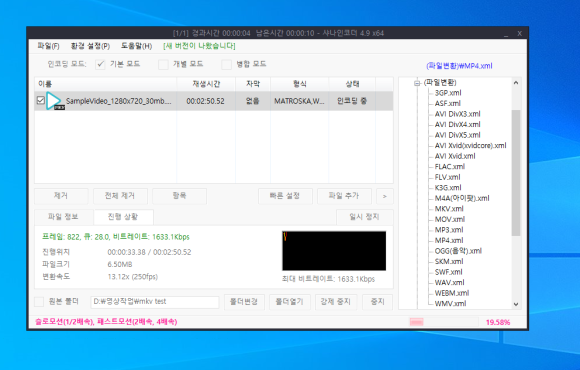Click the 자막 column header
The height and width of the screenshot is (370, 580).
click(x=253, y=84)
